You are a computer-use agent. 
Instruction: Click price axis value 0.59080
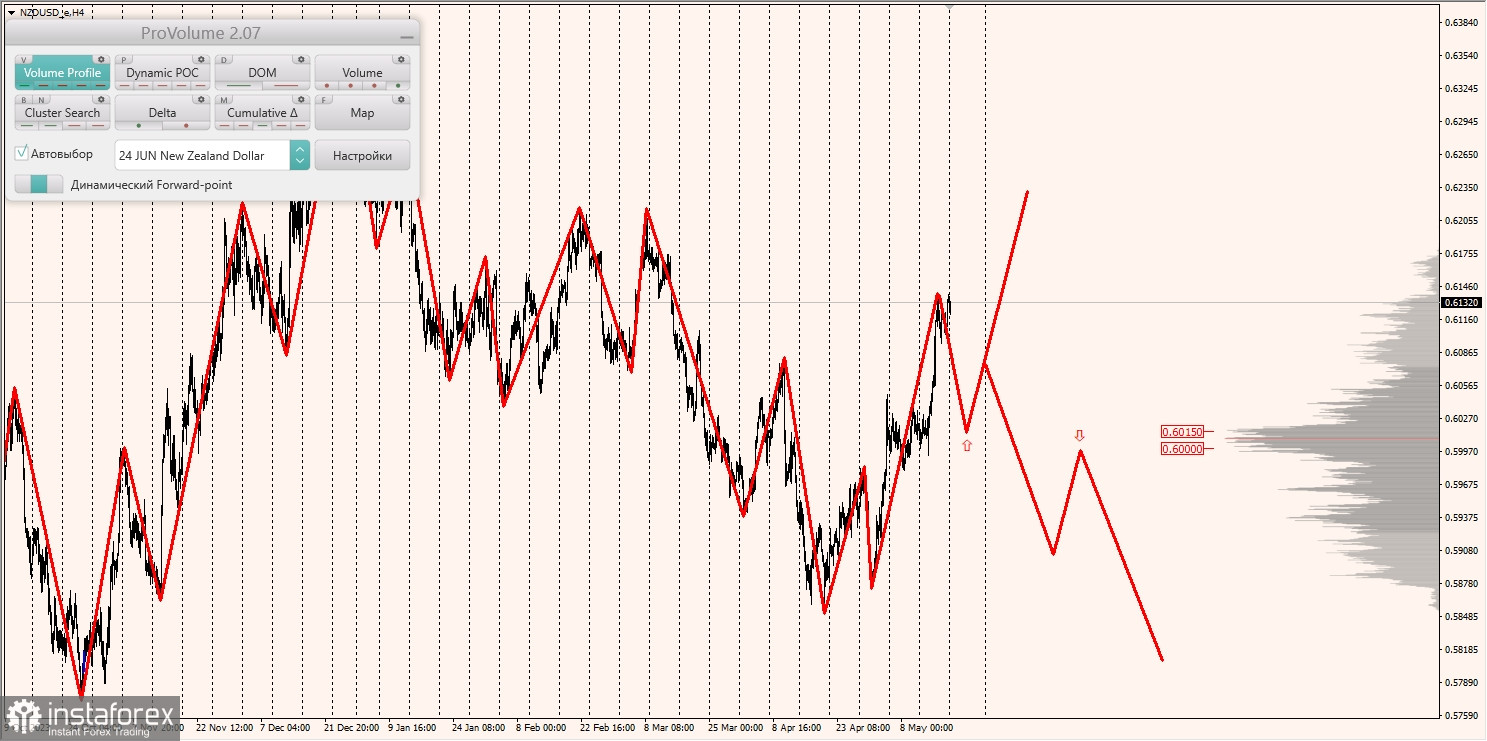1463,550
